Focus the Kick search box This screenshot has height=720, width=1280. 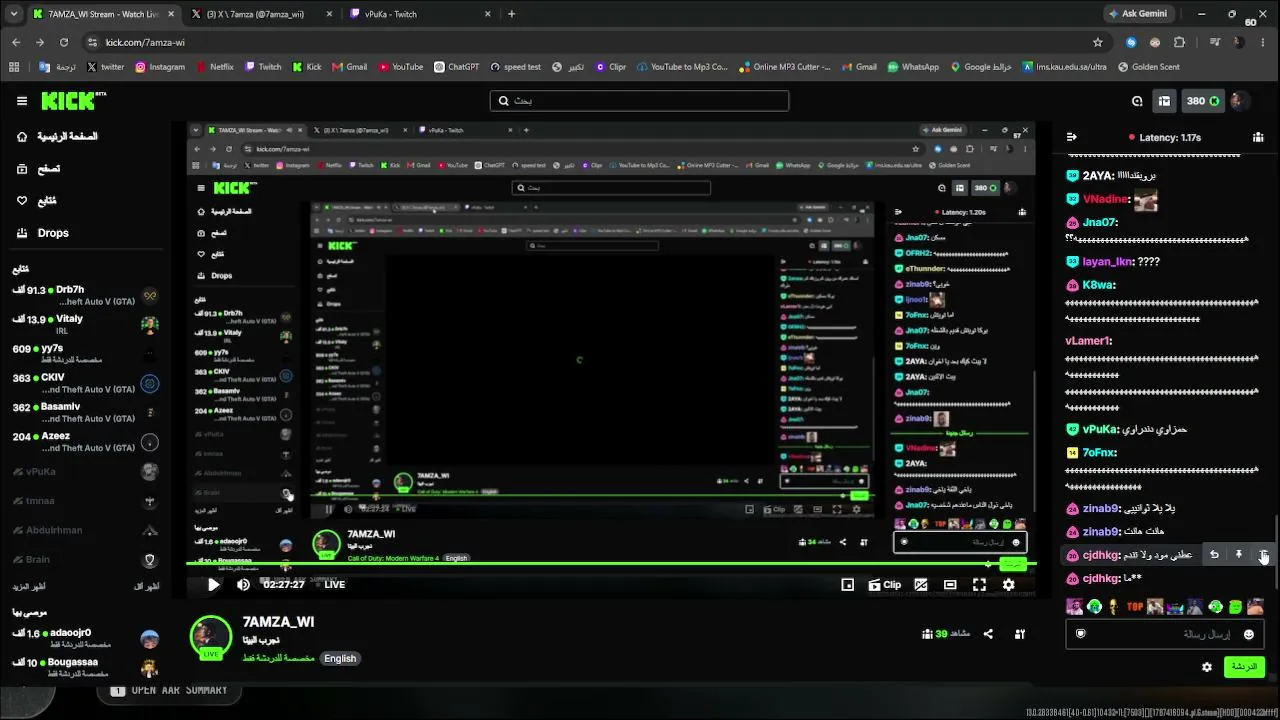click(x=639, y=101)
